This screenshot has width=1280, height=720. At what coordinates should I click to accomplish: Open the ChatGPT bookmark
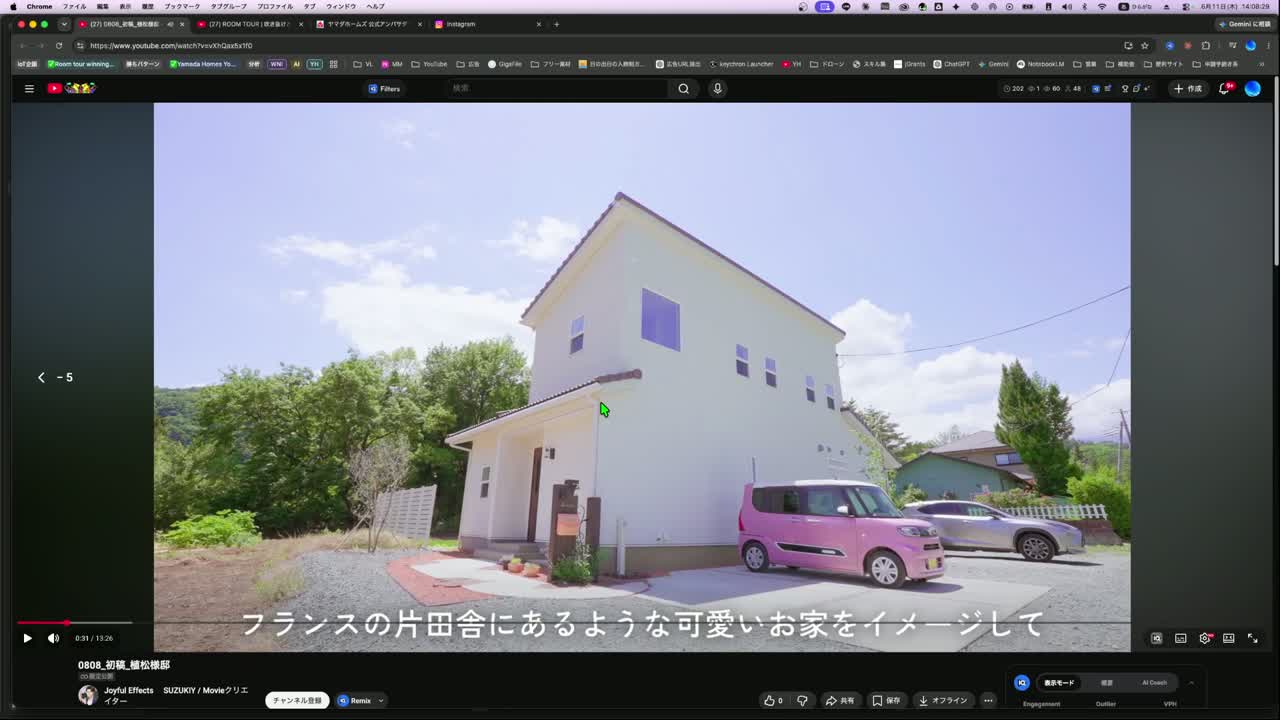tap(952, 64)
